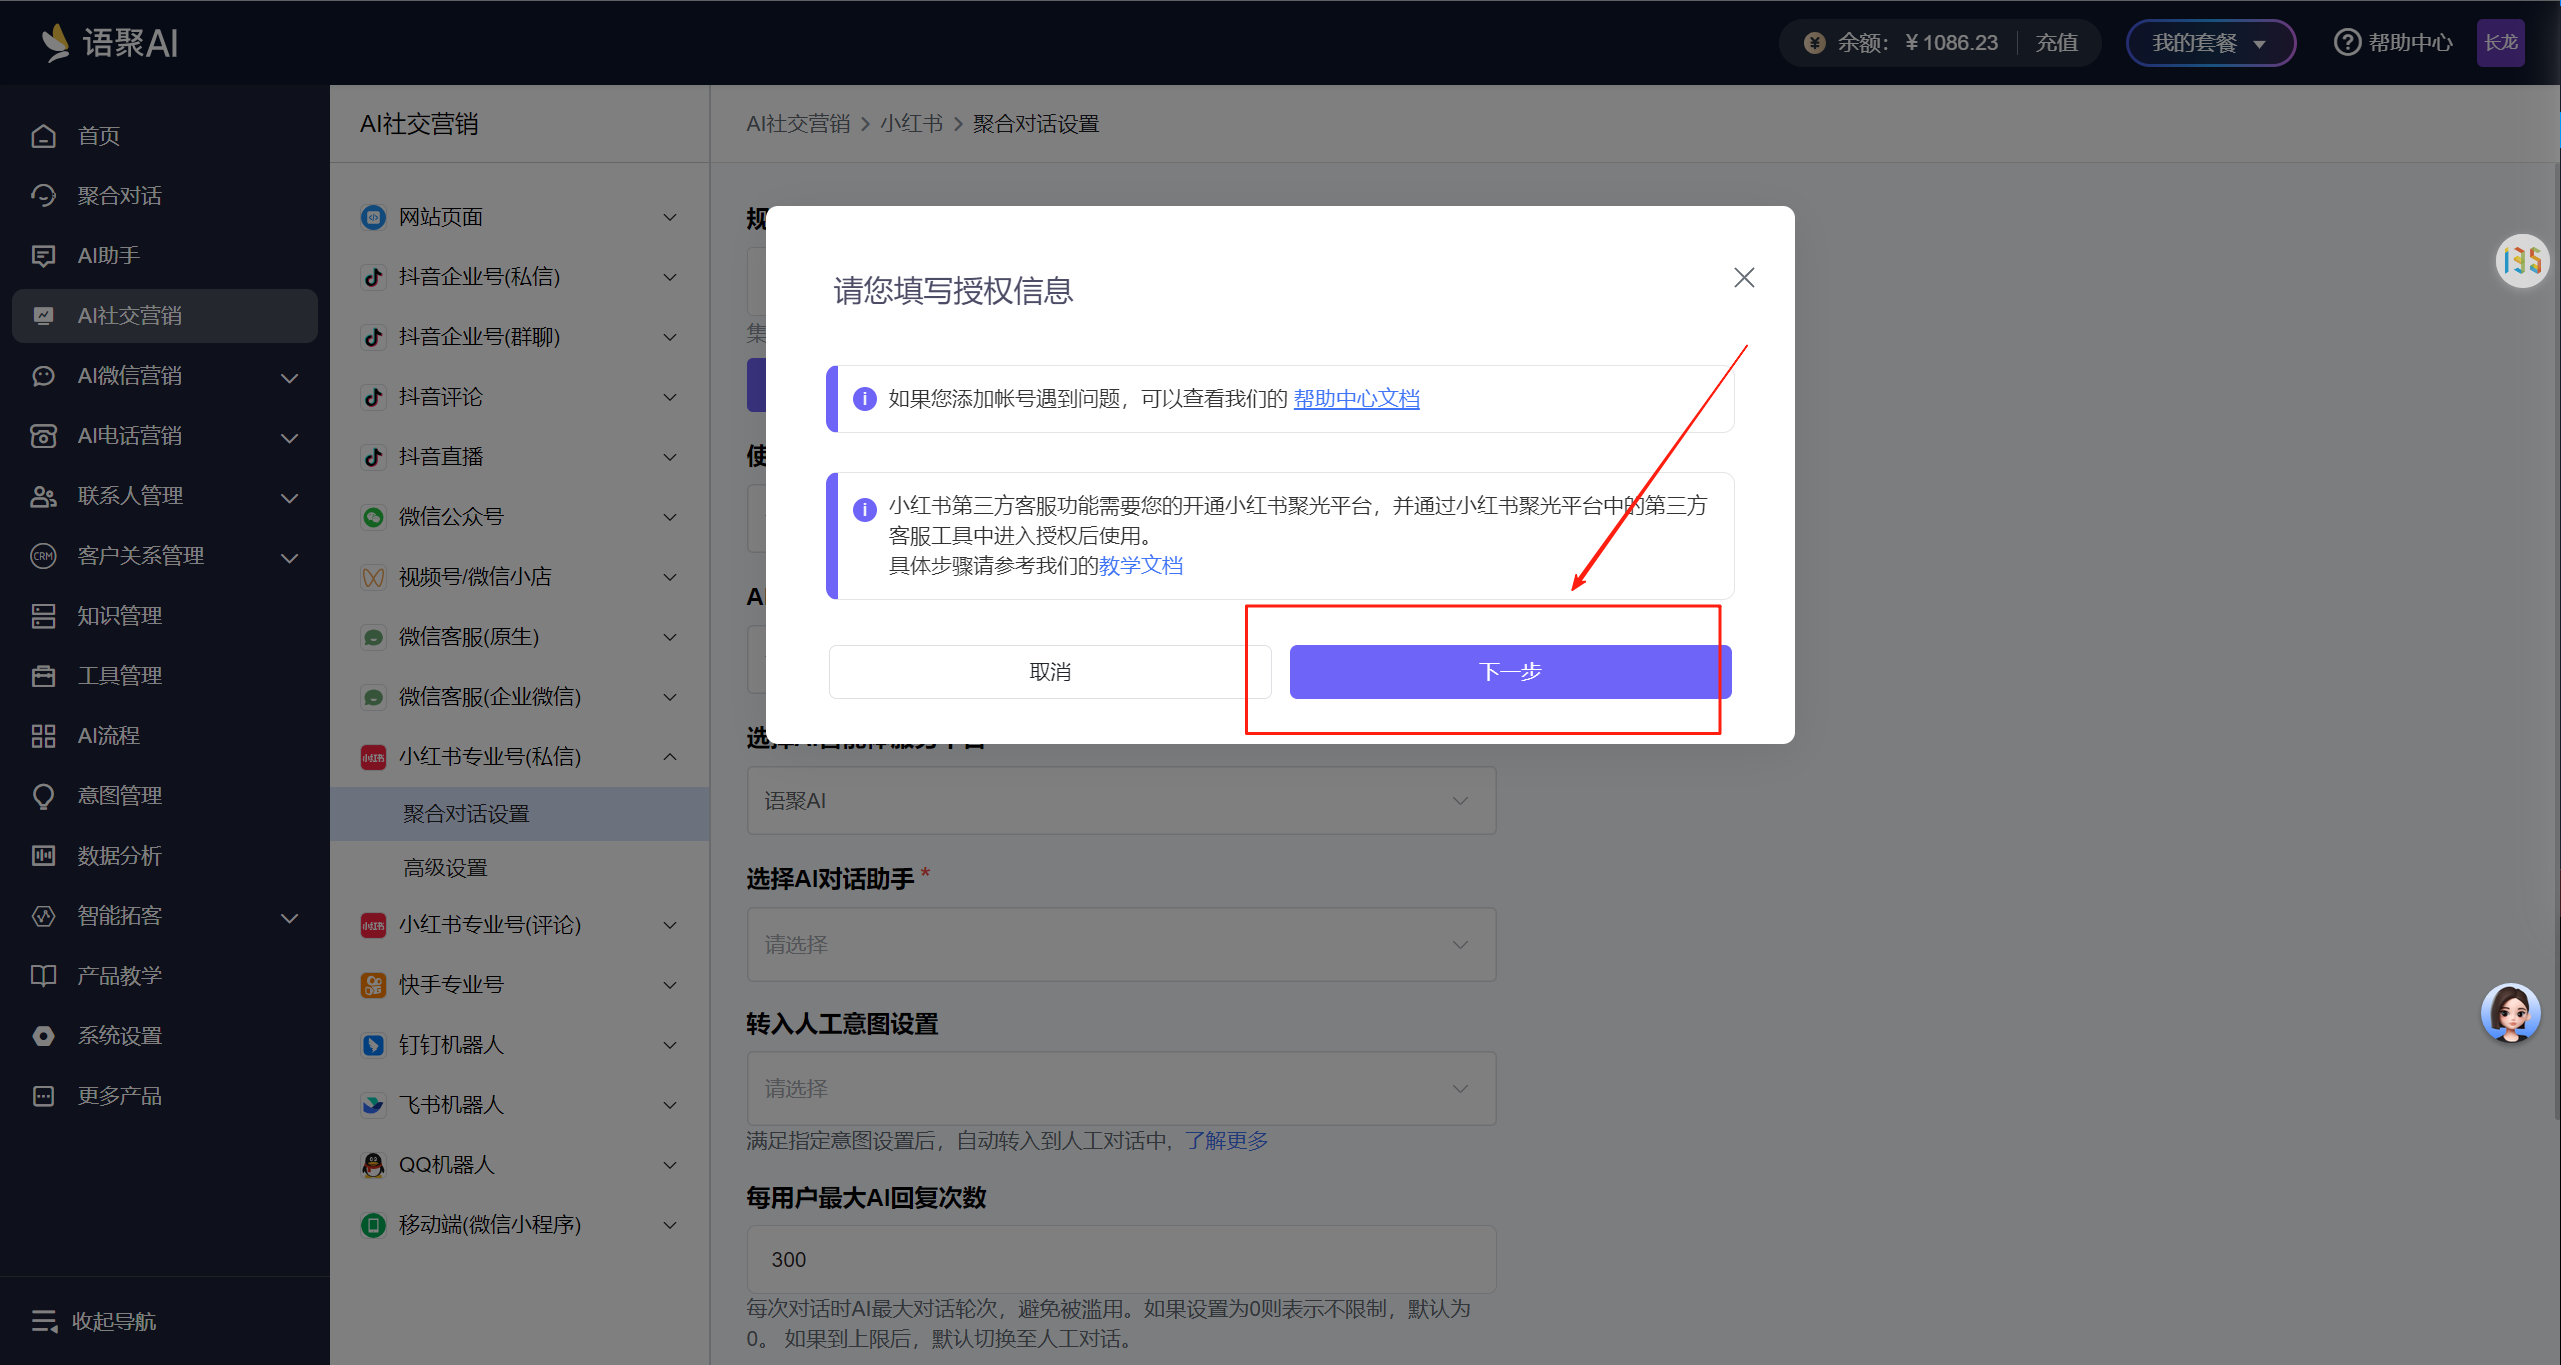Click the colorful floating widget icon
The height and width of the screenshot is (1365, 2561).
pyautogui.click(x=2521, y=262)
